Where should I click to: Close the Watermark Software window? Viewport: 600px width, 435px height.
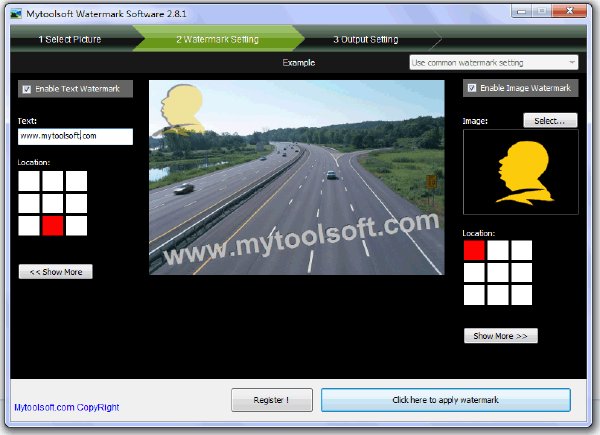[569, 11]
